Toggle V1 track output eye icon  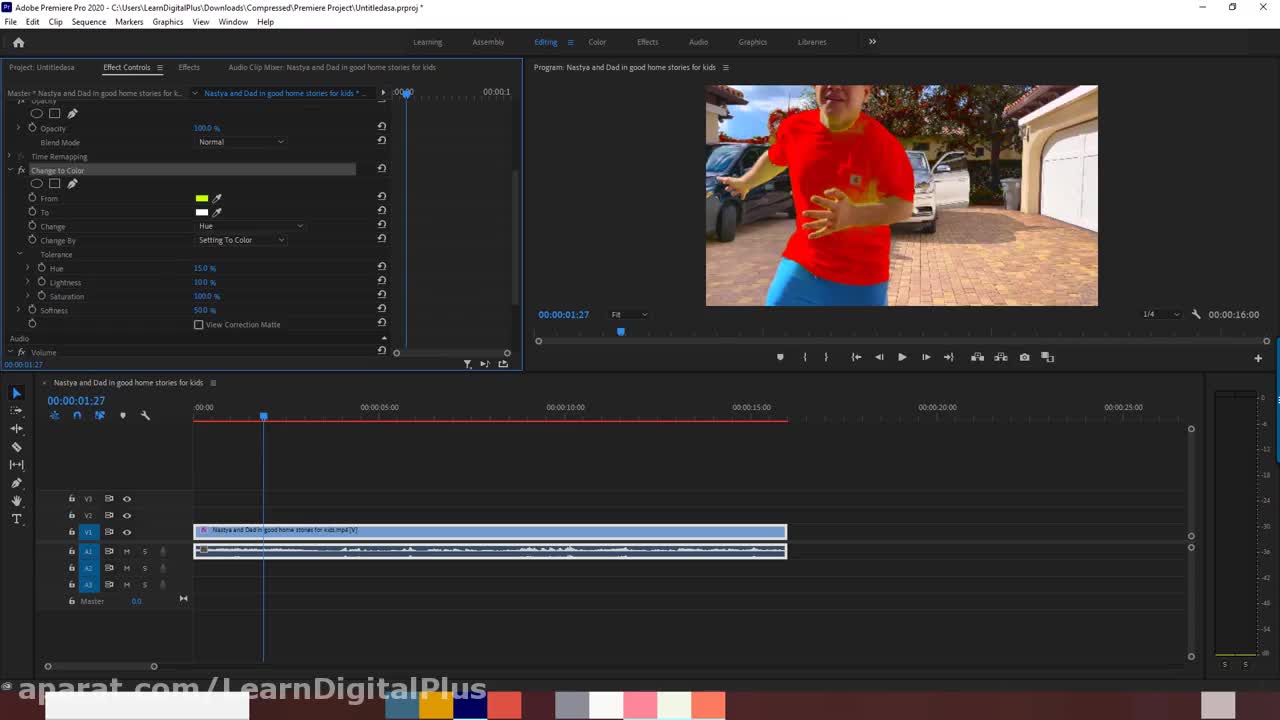[x=127, y=532]
